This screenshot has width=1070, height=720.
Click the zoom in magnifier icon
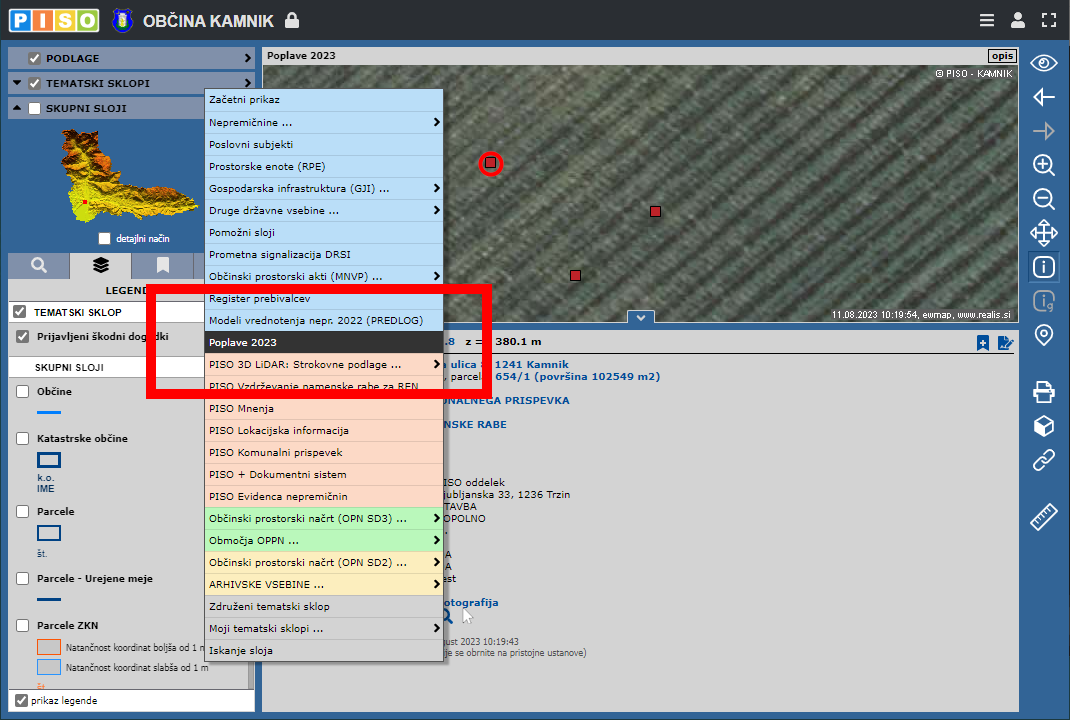pos(1043,165)
